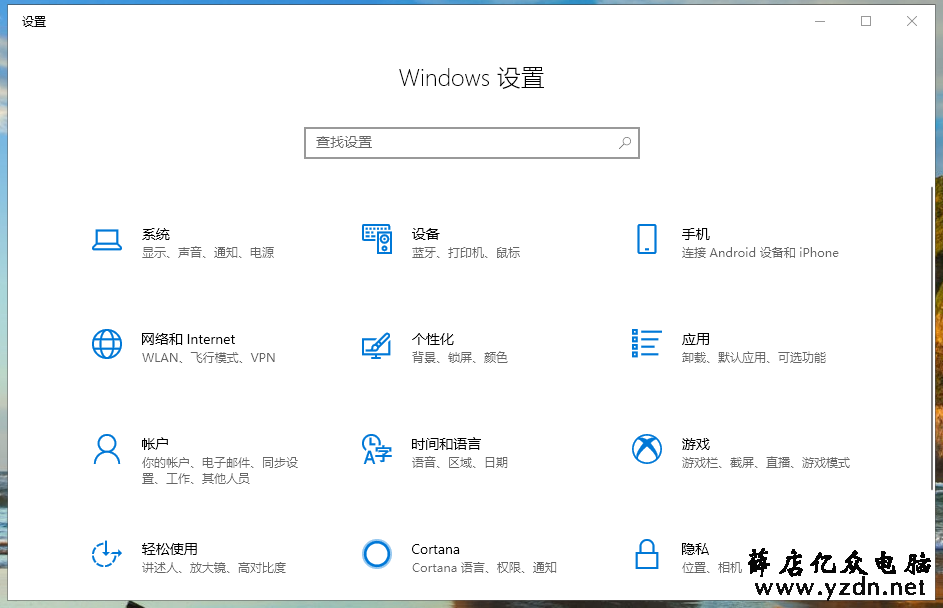Click the Cortana category title
Screen dimensions: 943x608
(x=435, y=549)
